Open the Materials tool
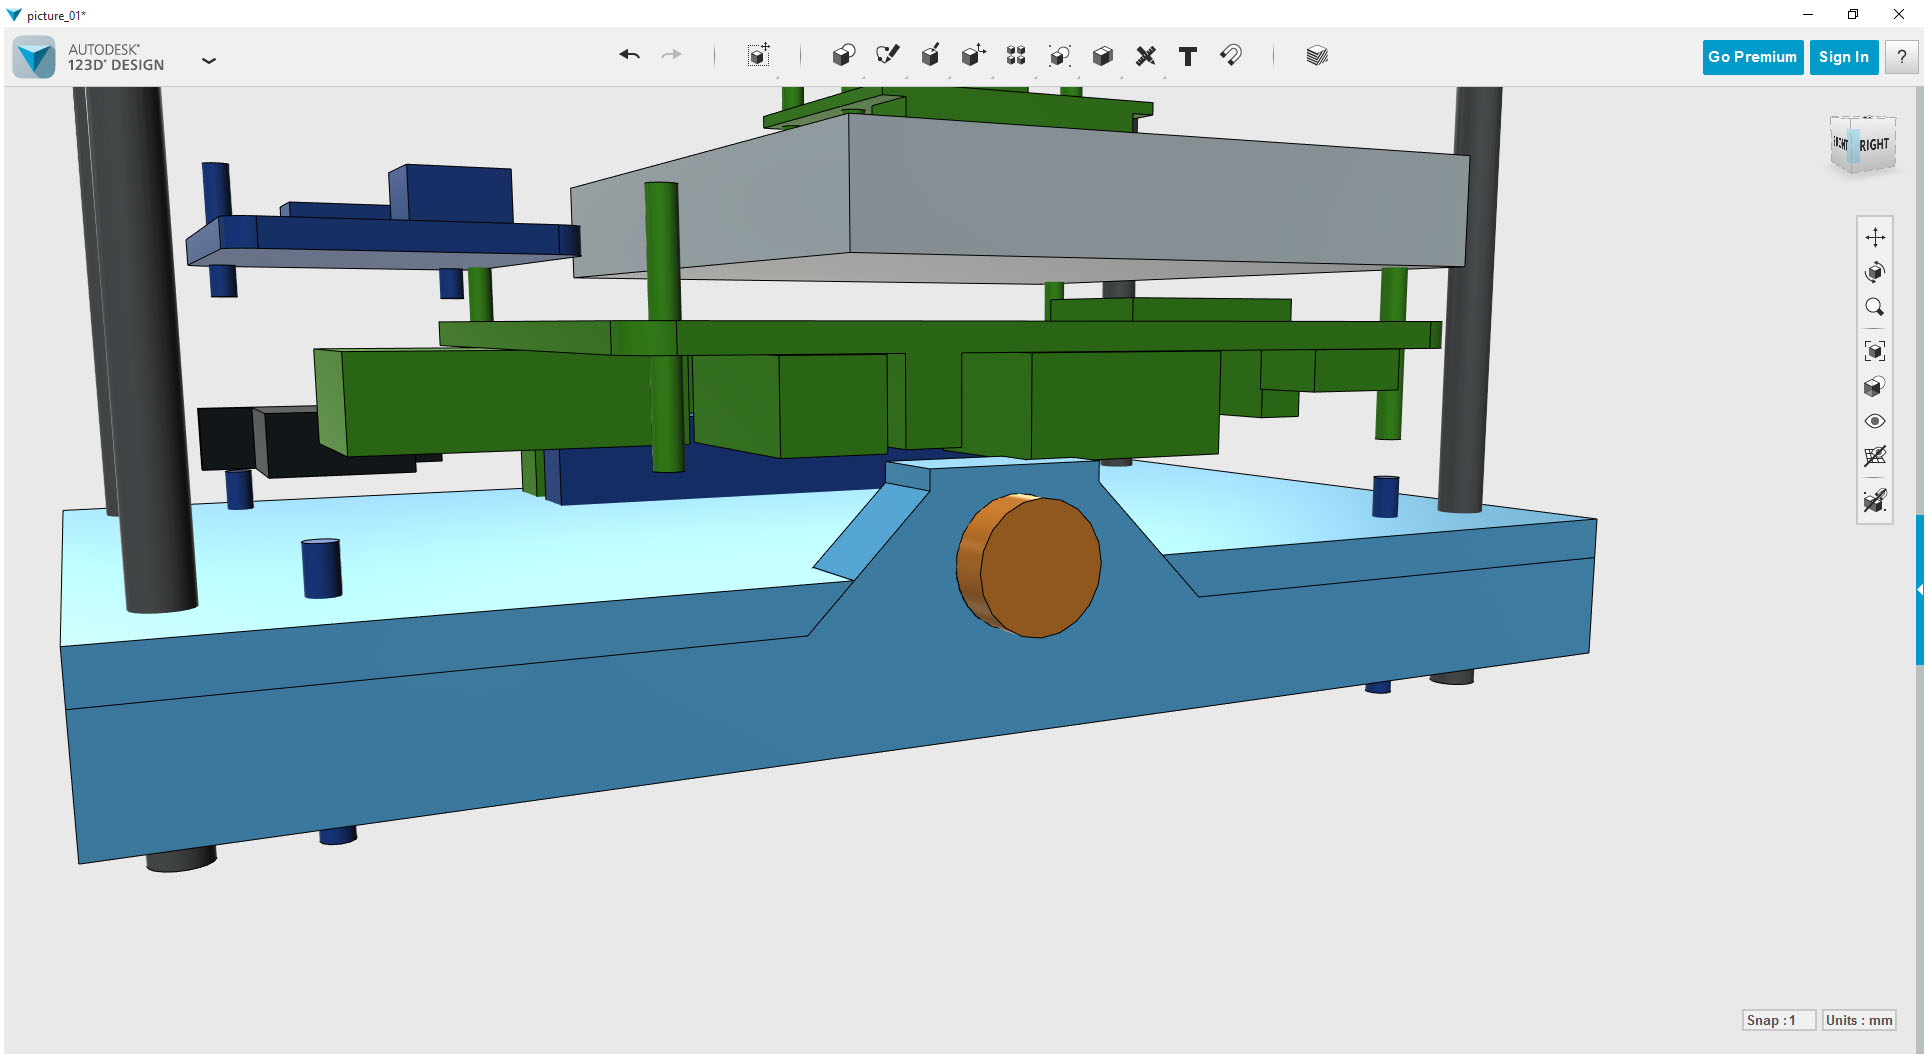This screenshot has width=1928, height=1058. coord(1317,55)
